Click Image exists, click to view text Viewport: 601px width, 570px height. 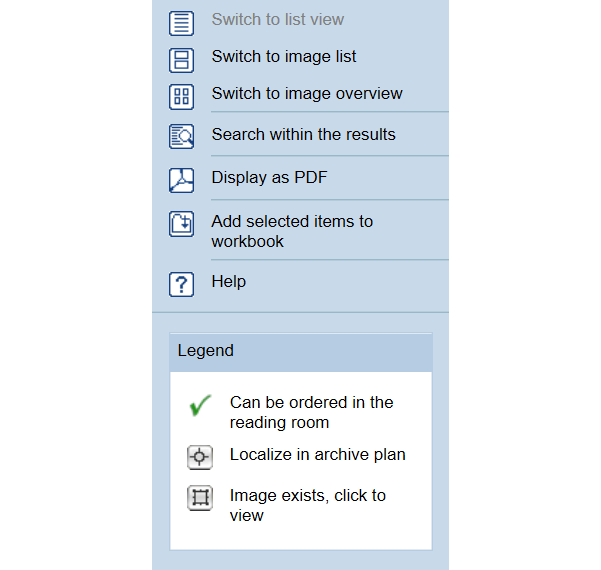308,505
